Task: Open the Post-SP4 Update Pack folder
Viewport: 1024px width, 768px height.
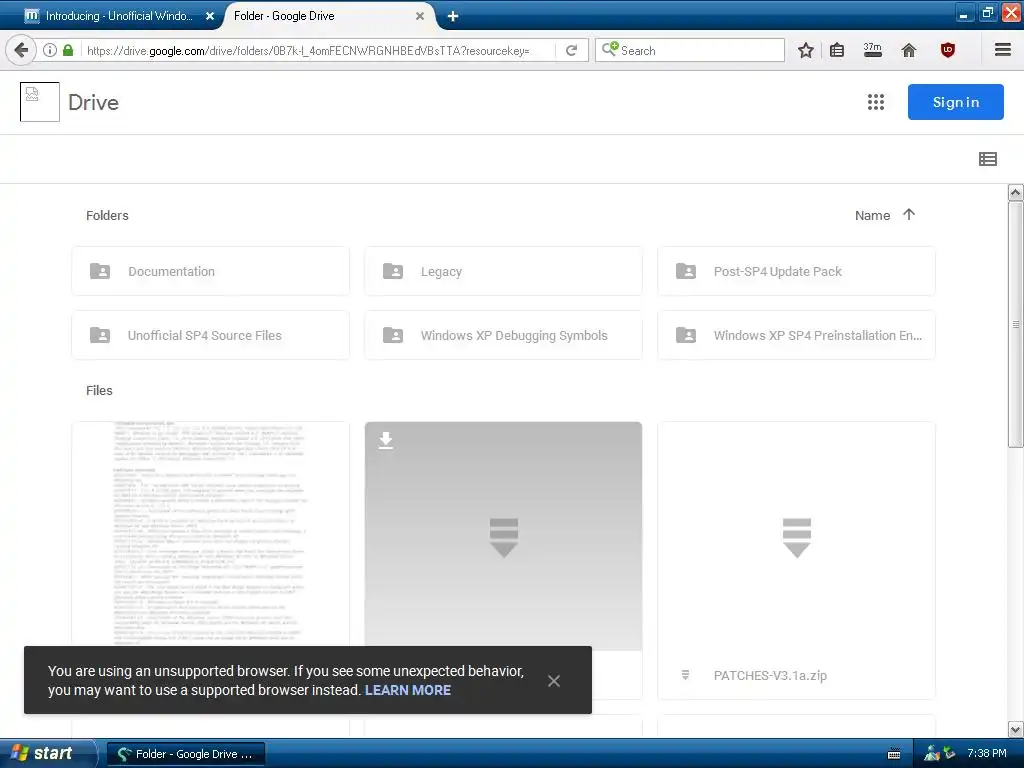Action: [796, 271]
